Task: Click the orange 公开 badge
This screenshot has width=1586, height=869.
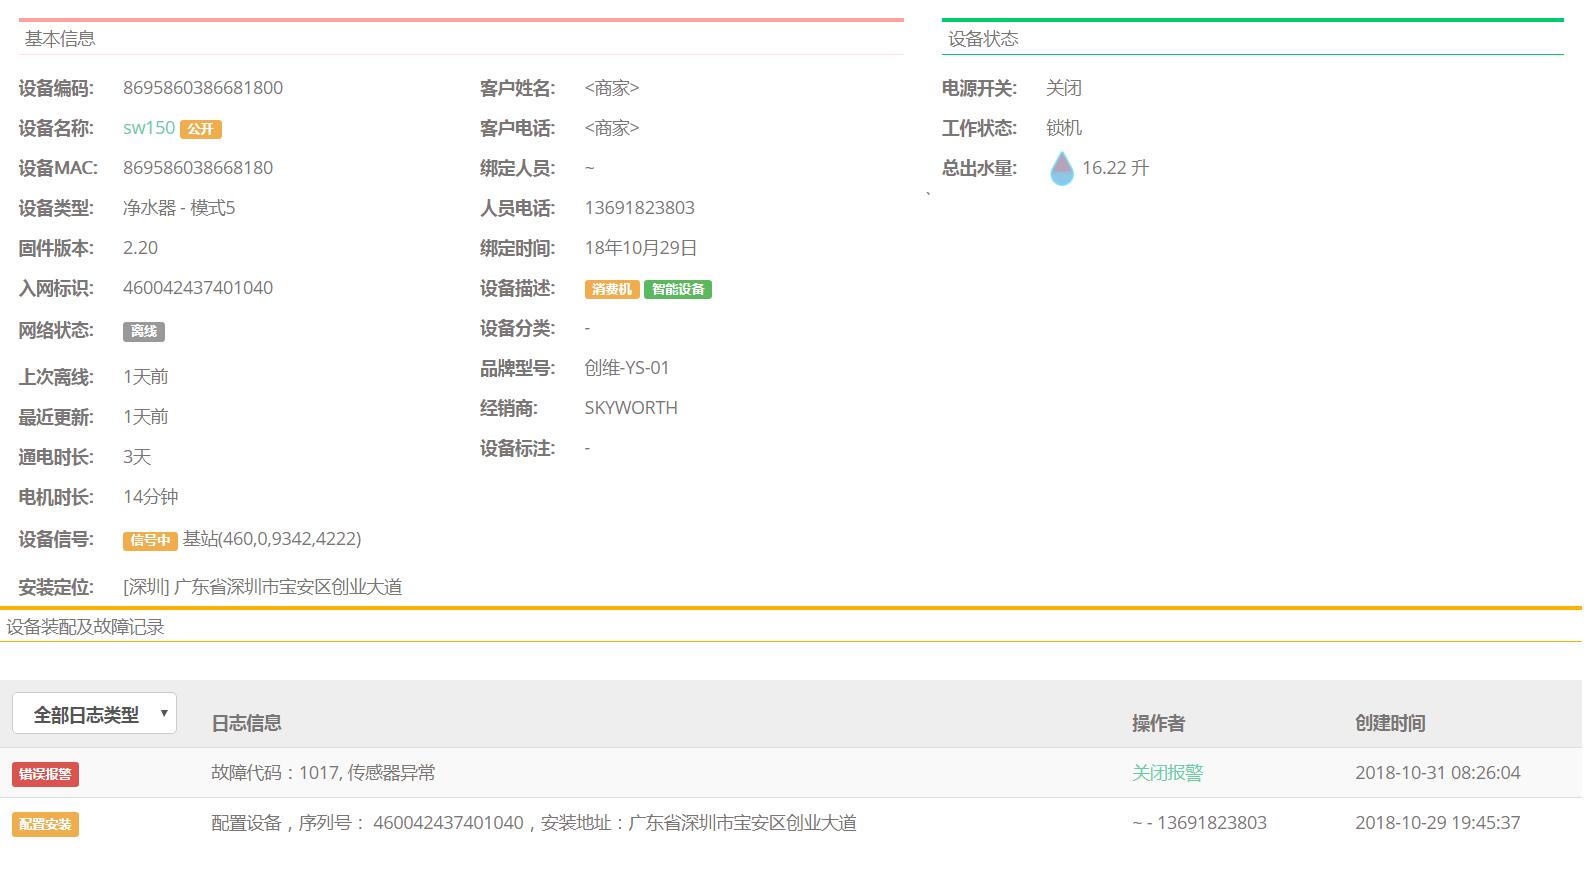Action: click(x=201, y=129)
